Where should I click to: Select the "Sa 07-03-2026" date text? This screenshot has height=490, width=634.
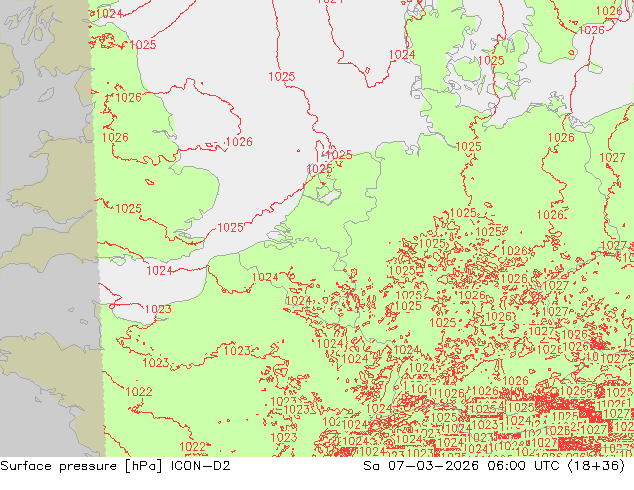pos(423,466)
